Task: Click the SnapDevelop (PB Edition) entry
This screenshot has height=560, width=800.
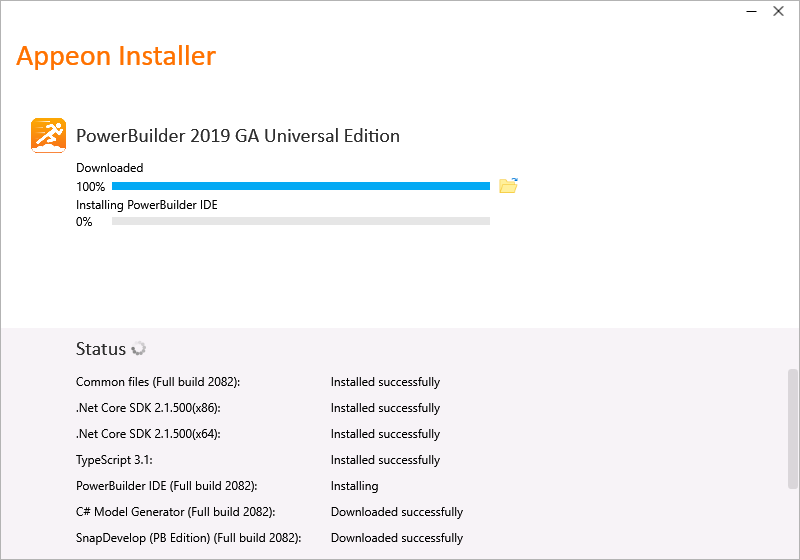Action: click(x=188, y=538)
